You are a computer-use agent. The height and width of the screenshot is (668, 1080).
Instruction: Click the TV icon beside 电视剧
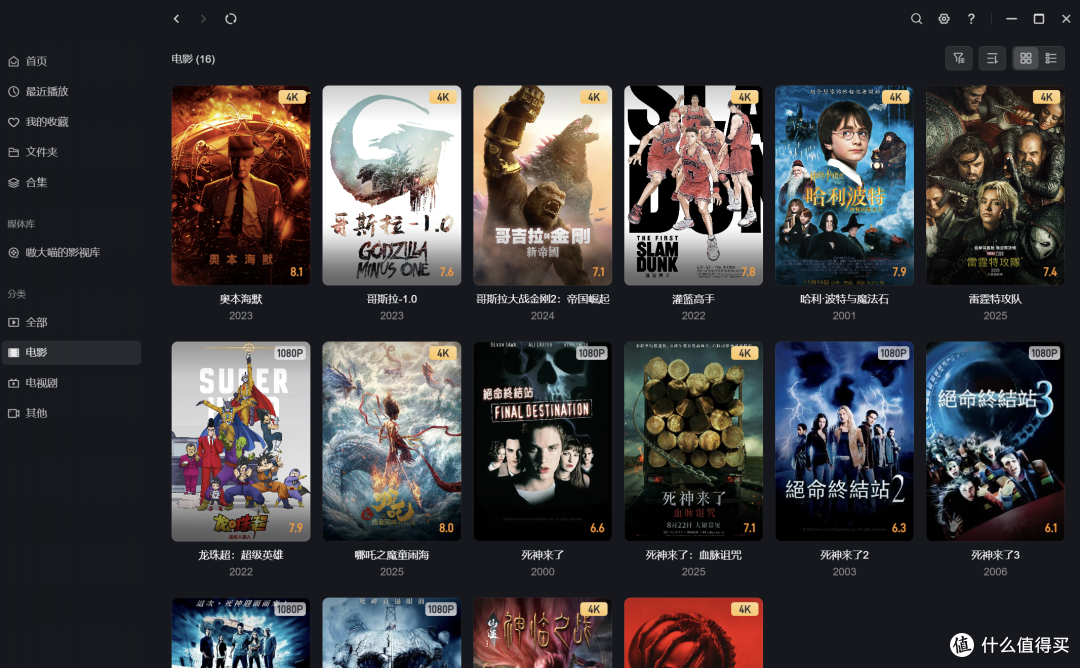(x=14, y=383)
